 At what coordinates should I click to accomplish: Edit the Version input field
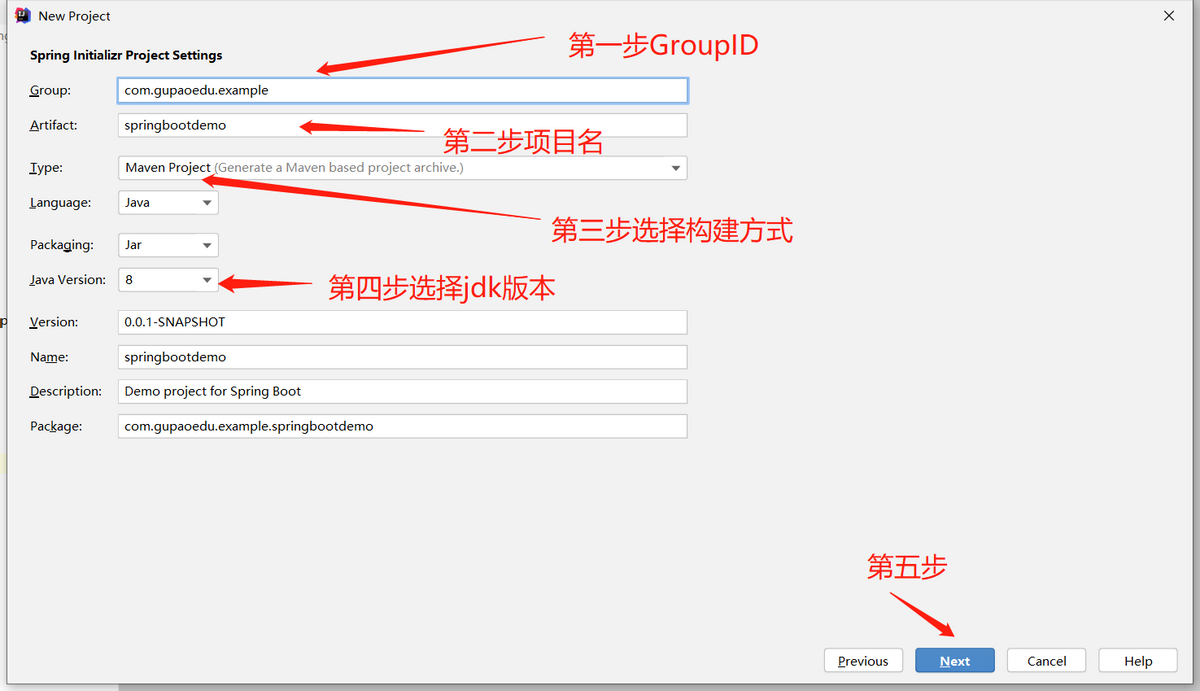point(403,322)
